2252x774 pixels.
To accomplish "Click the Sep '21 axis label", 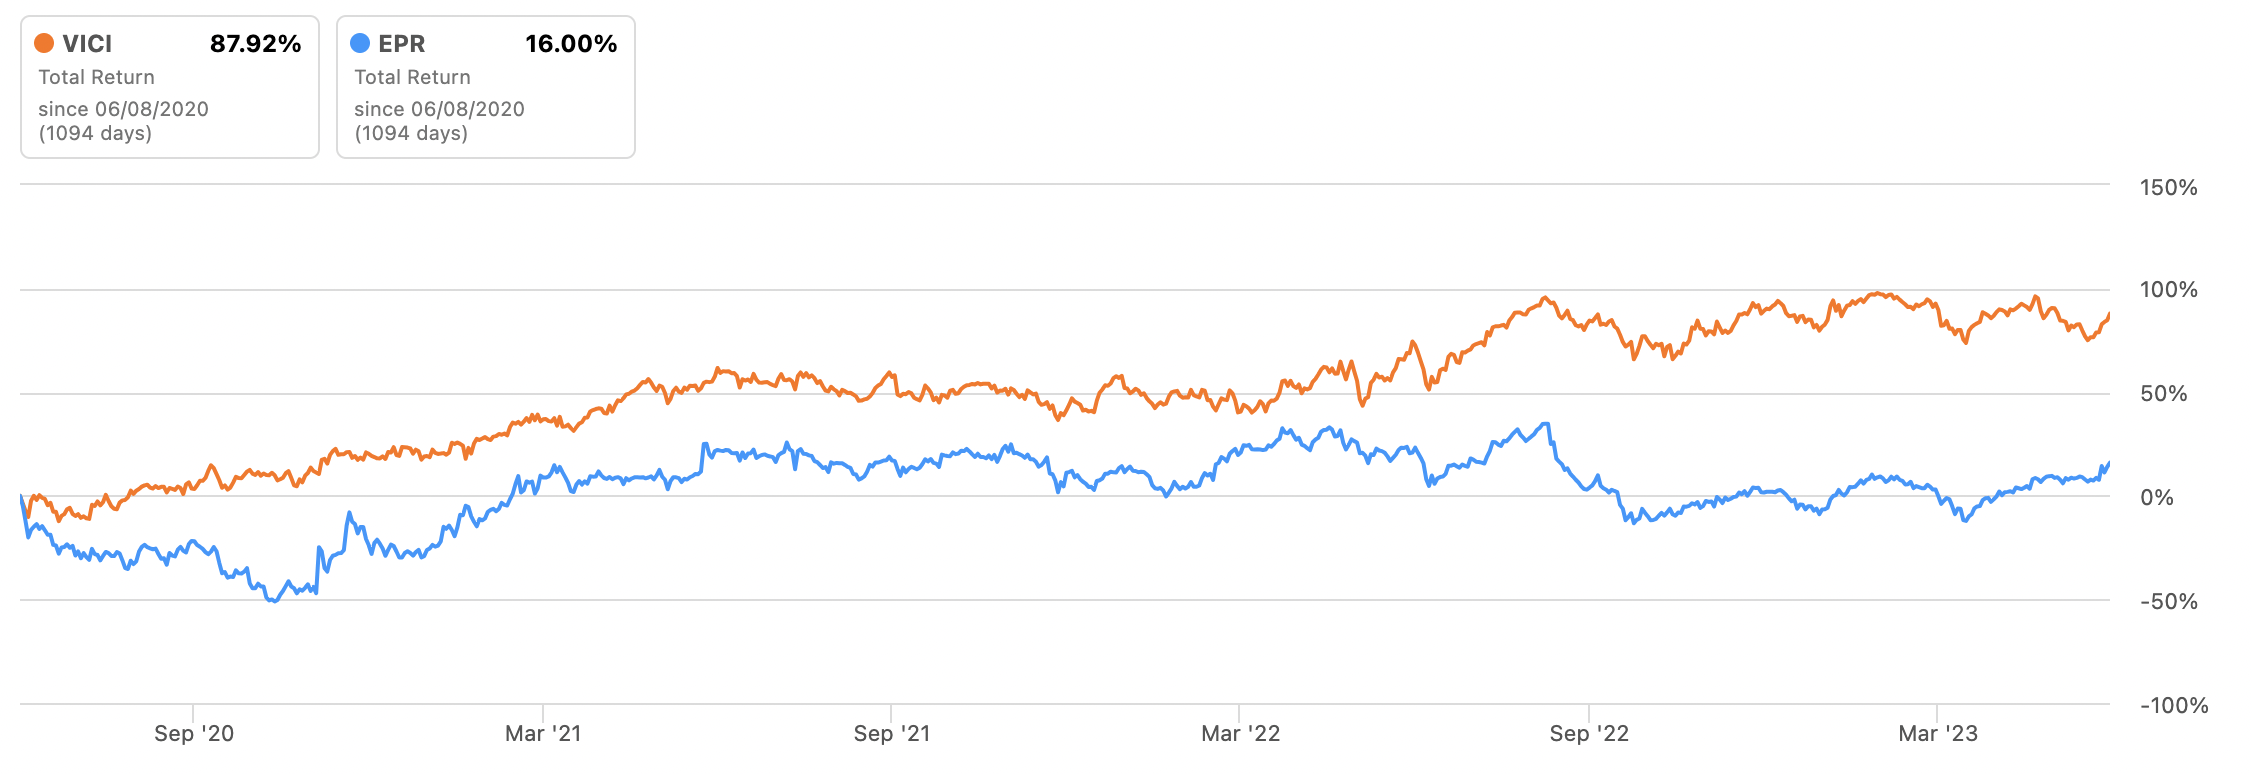I will click(892, 734).
